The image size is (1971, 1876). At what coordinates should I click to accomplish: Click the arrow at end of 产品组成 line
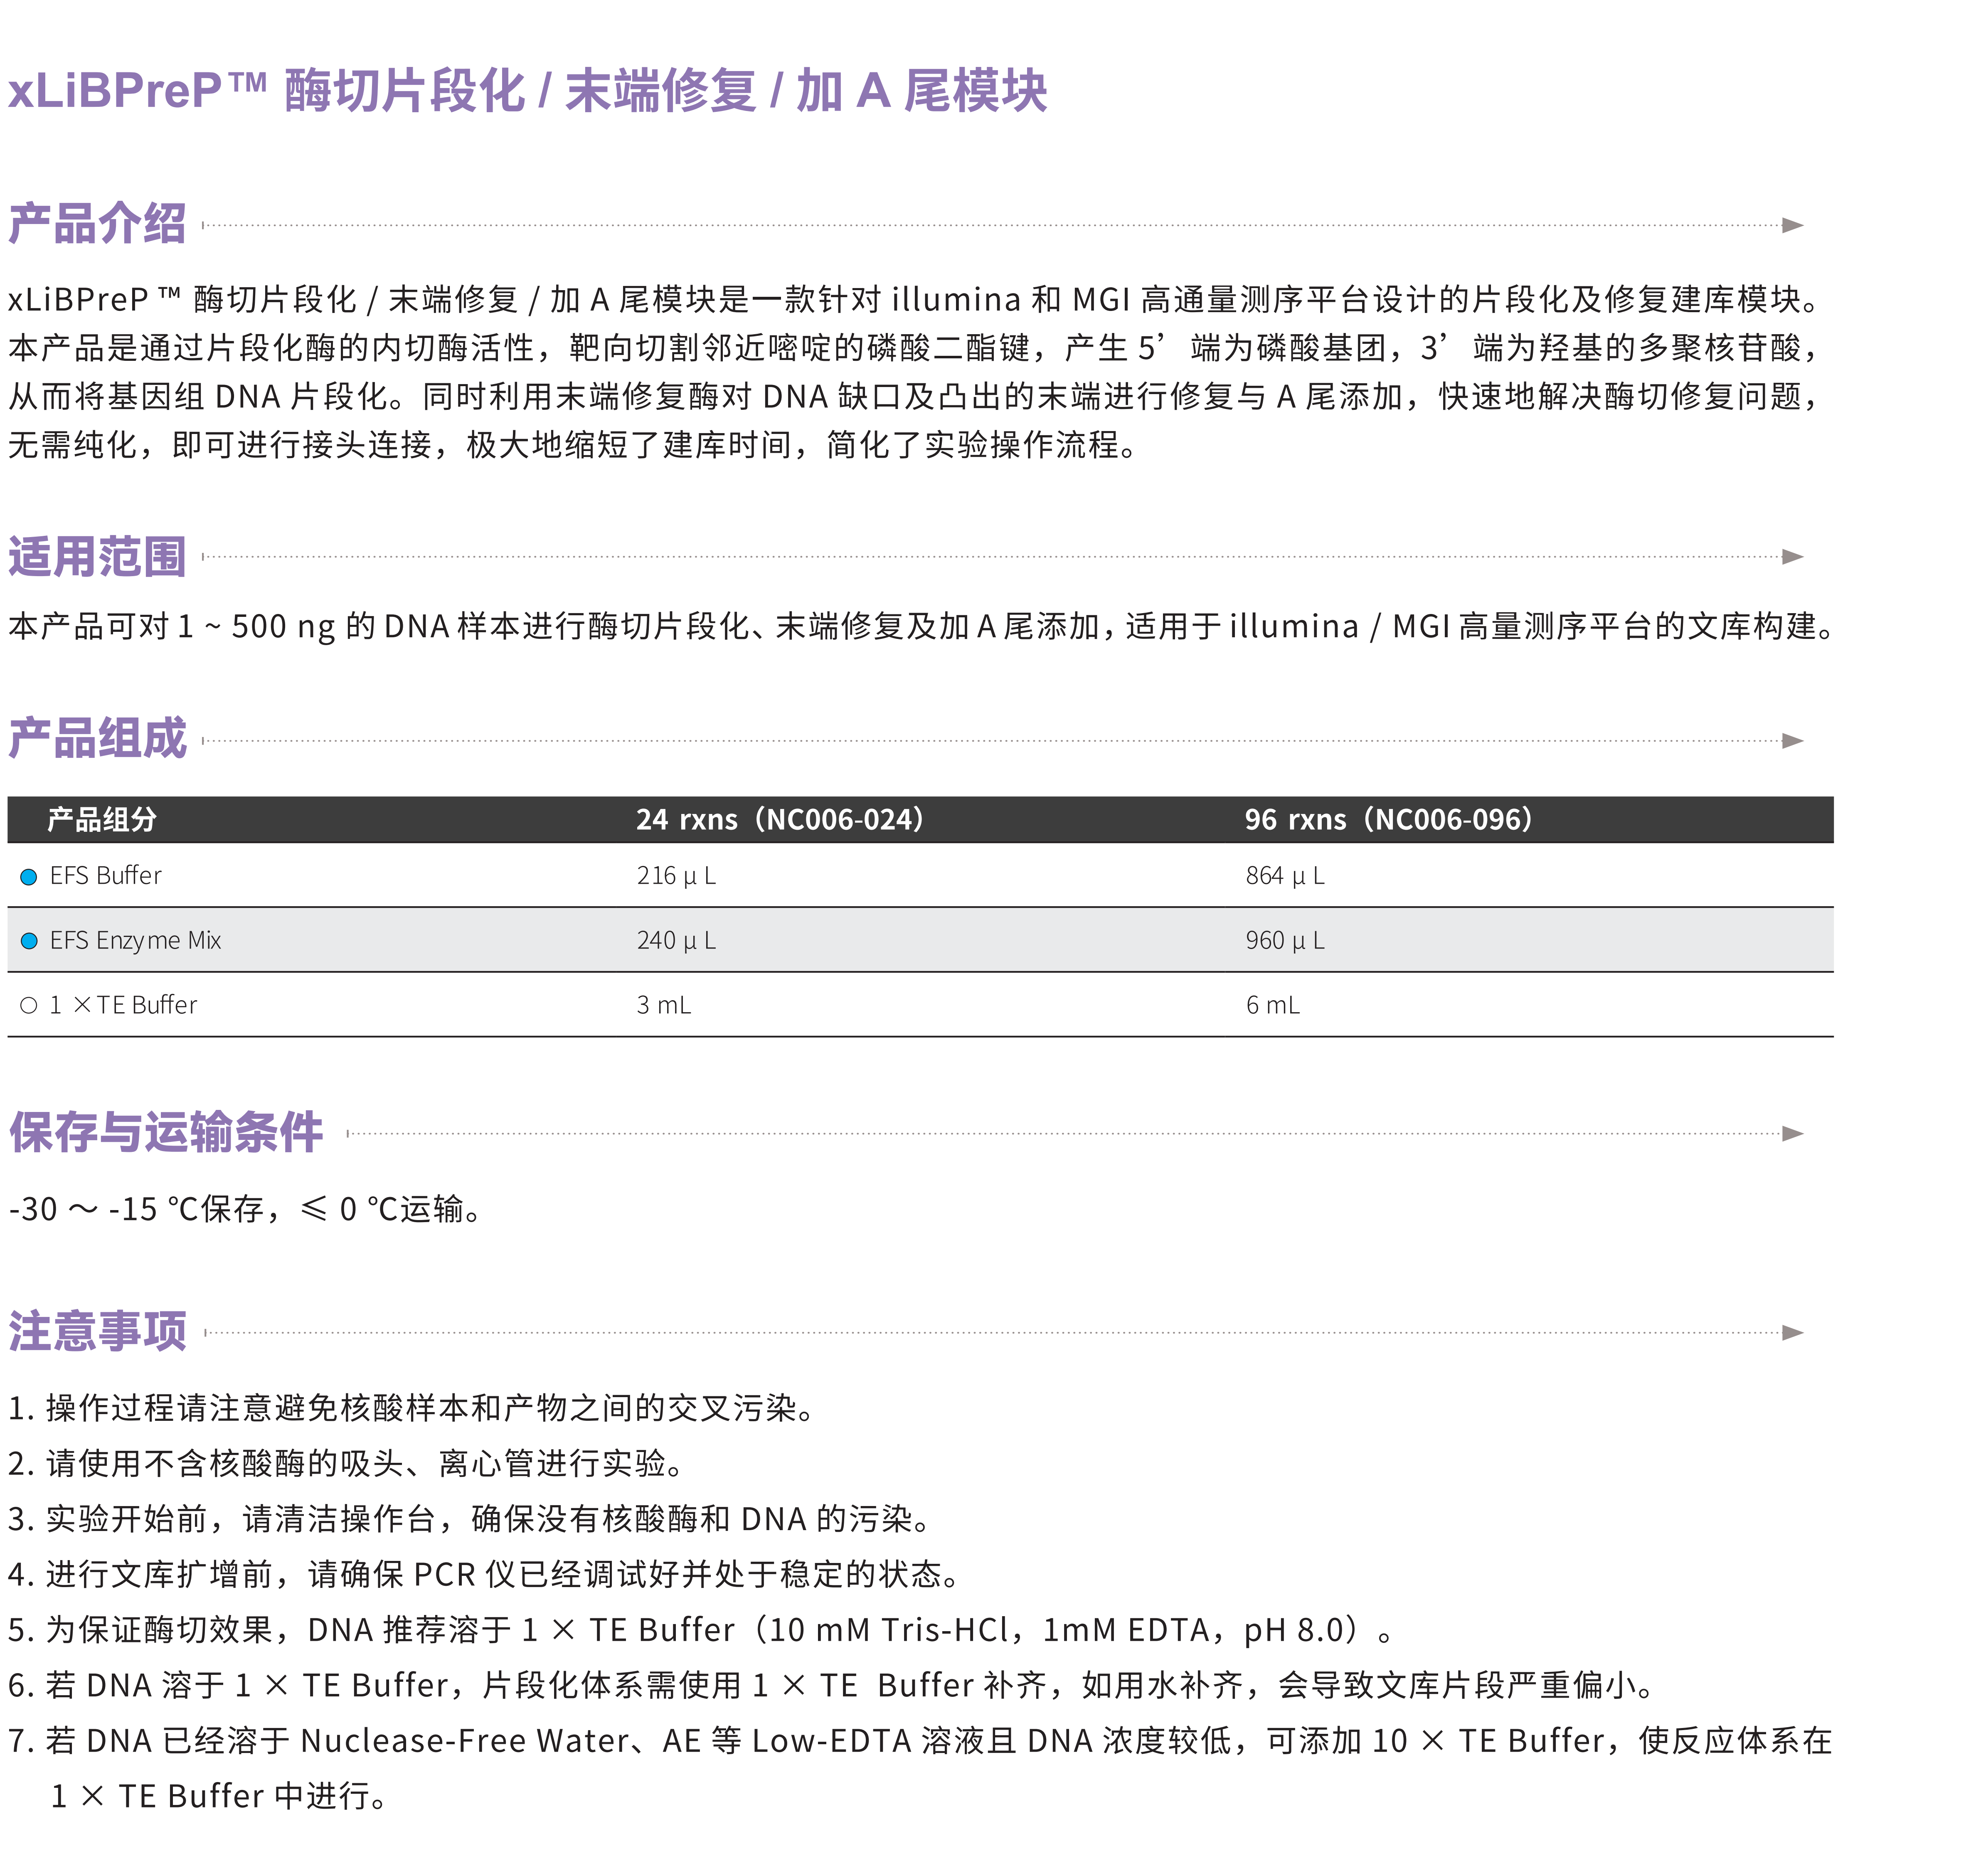click(1793, 741)
